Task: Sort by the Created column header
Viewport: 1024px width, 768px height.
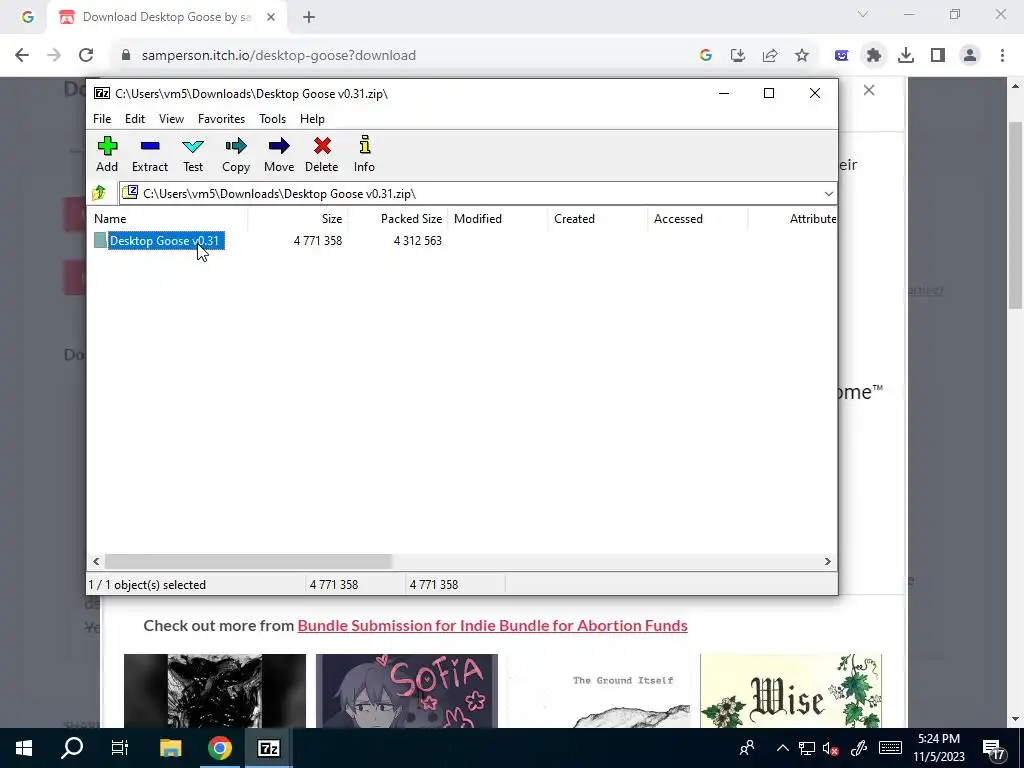Action: [x=598, y=219]
